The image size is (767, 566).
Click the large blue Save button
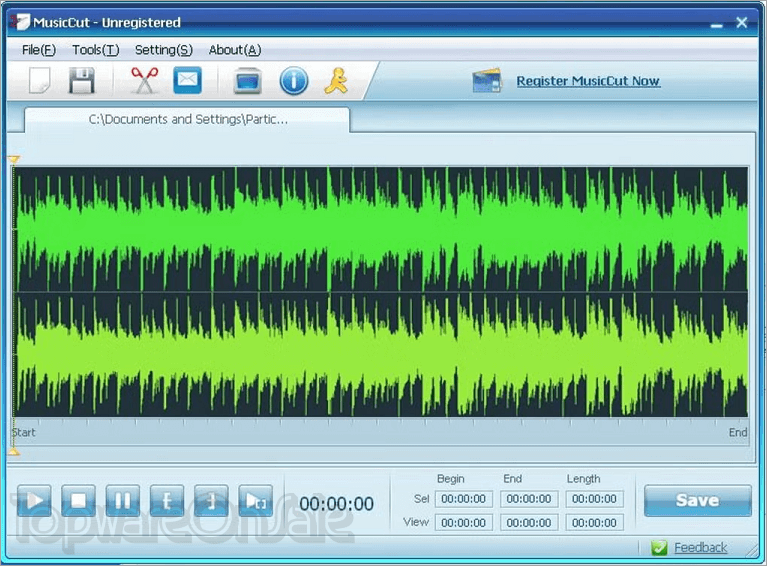click(698, 500)
